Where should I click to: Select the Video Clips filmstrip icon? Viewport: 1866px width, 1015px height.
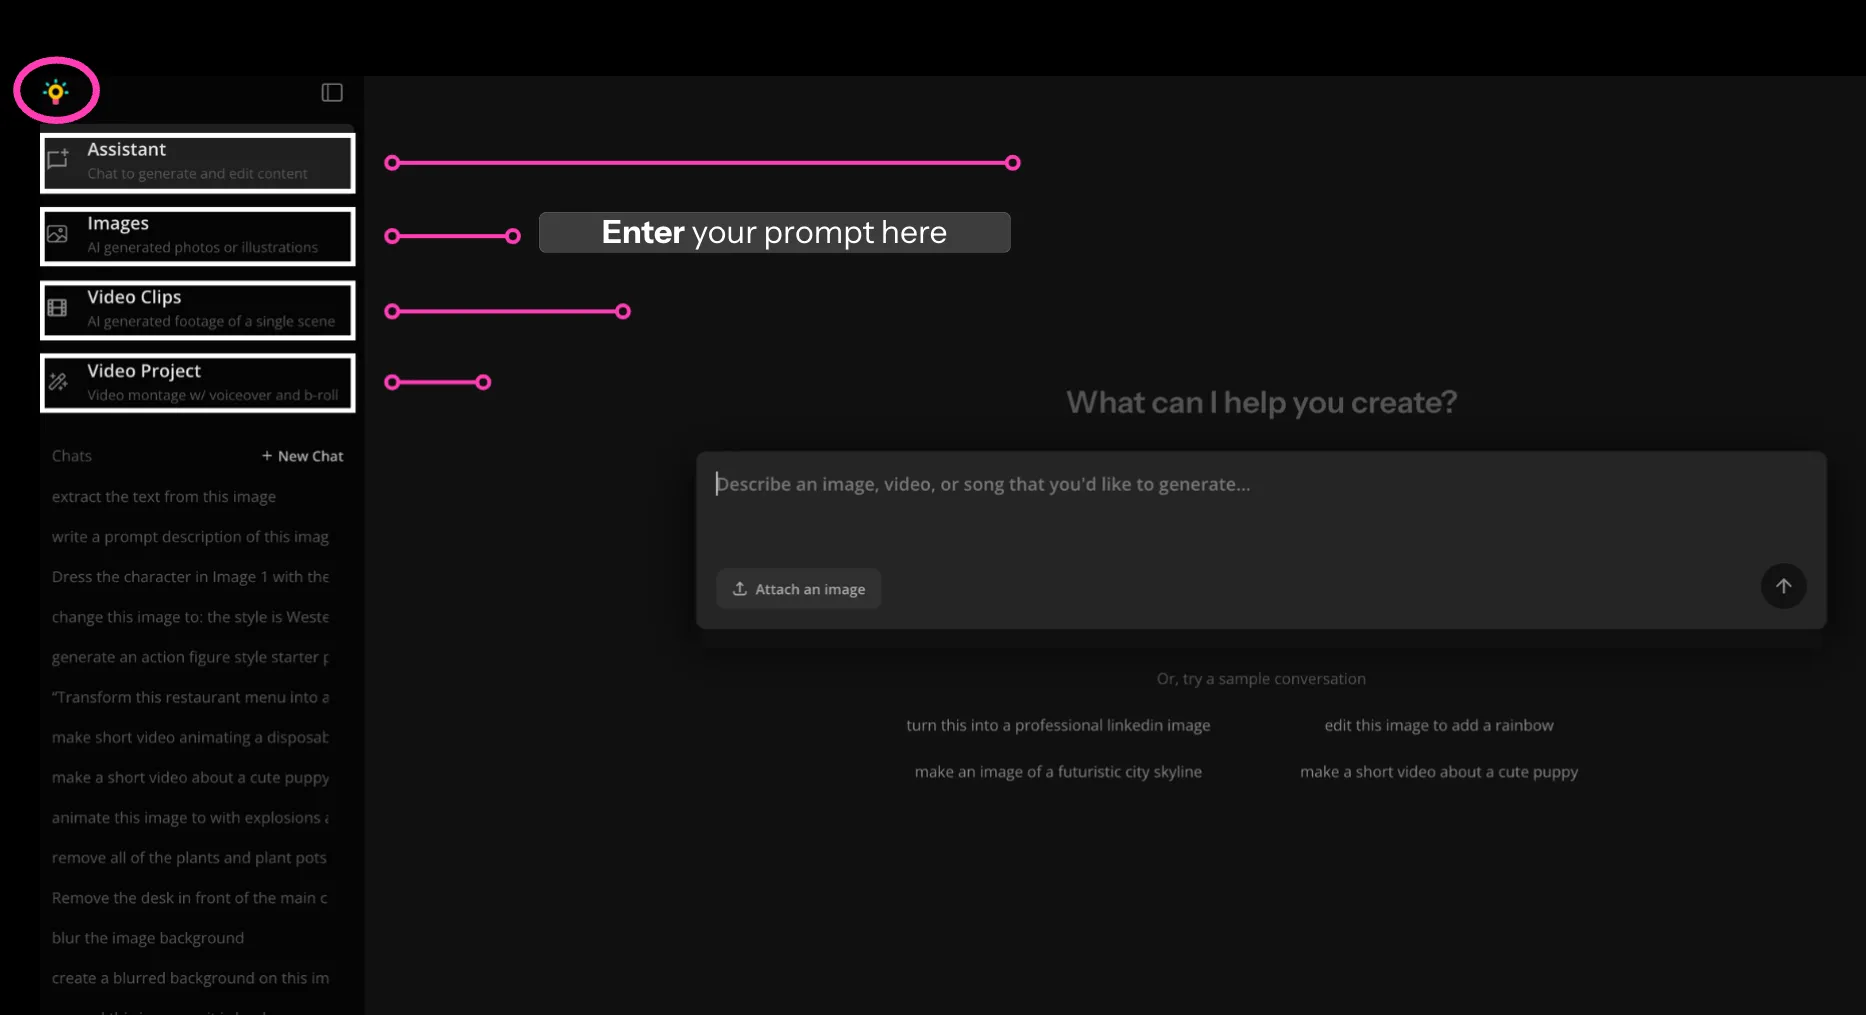(x=58, y=308)
